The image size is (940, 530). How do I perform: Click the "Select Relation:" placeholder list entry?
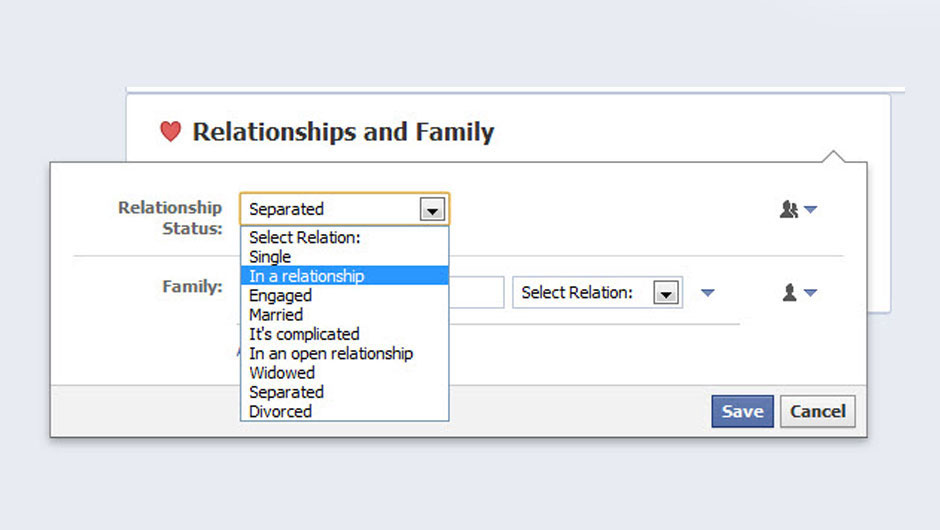click(305, 238)
